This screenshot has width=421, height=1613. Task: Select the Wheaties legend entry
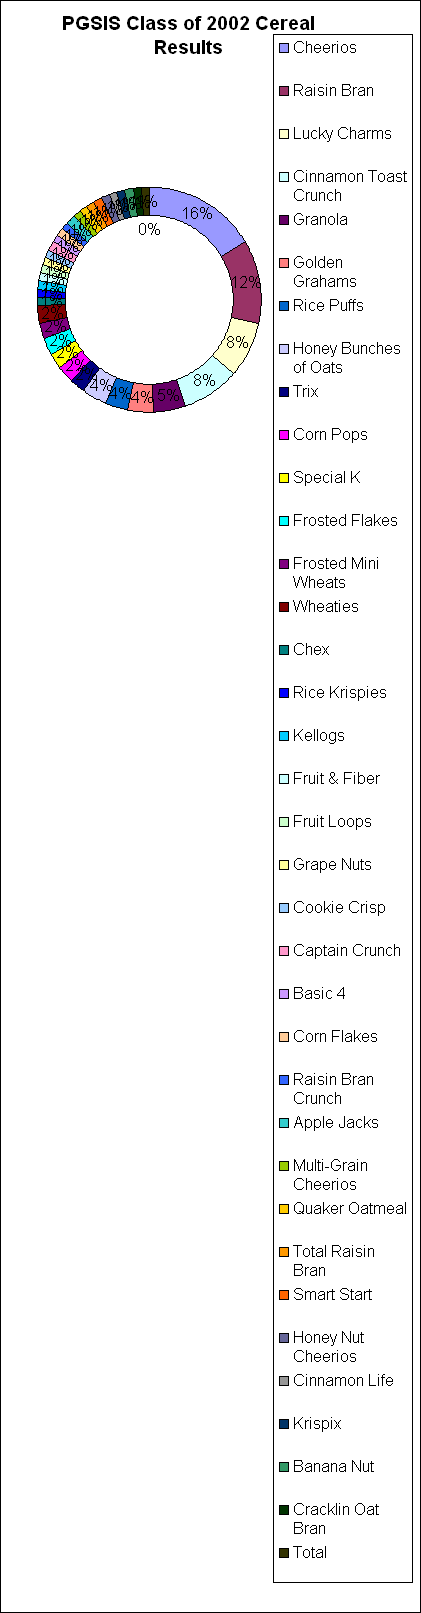click(x=318, y=607)
